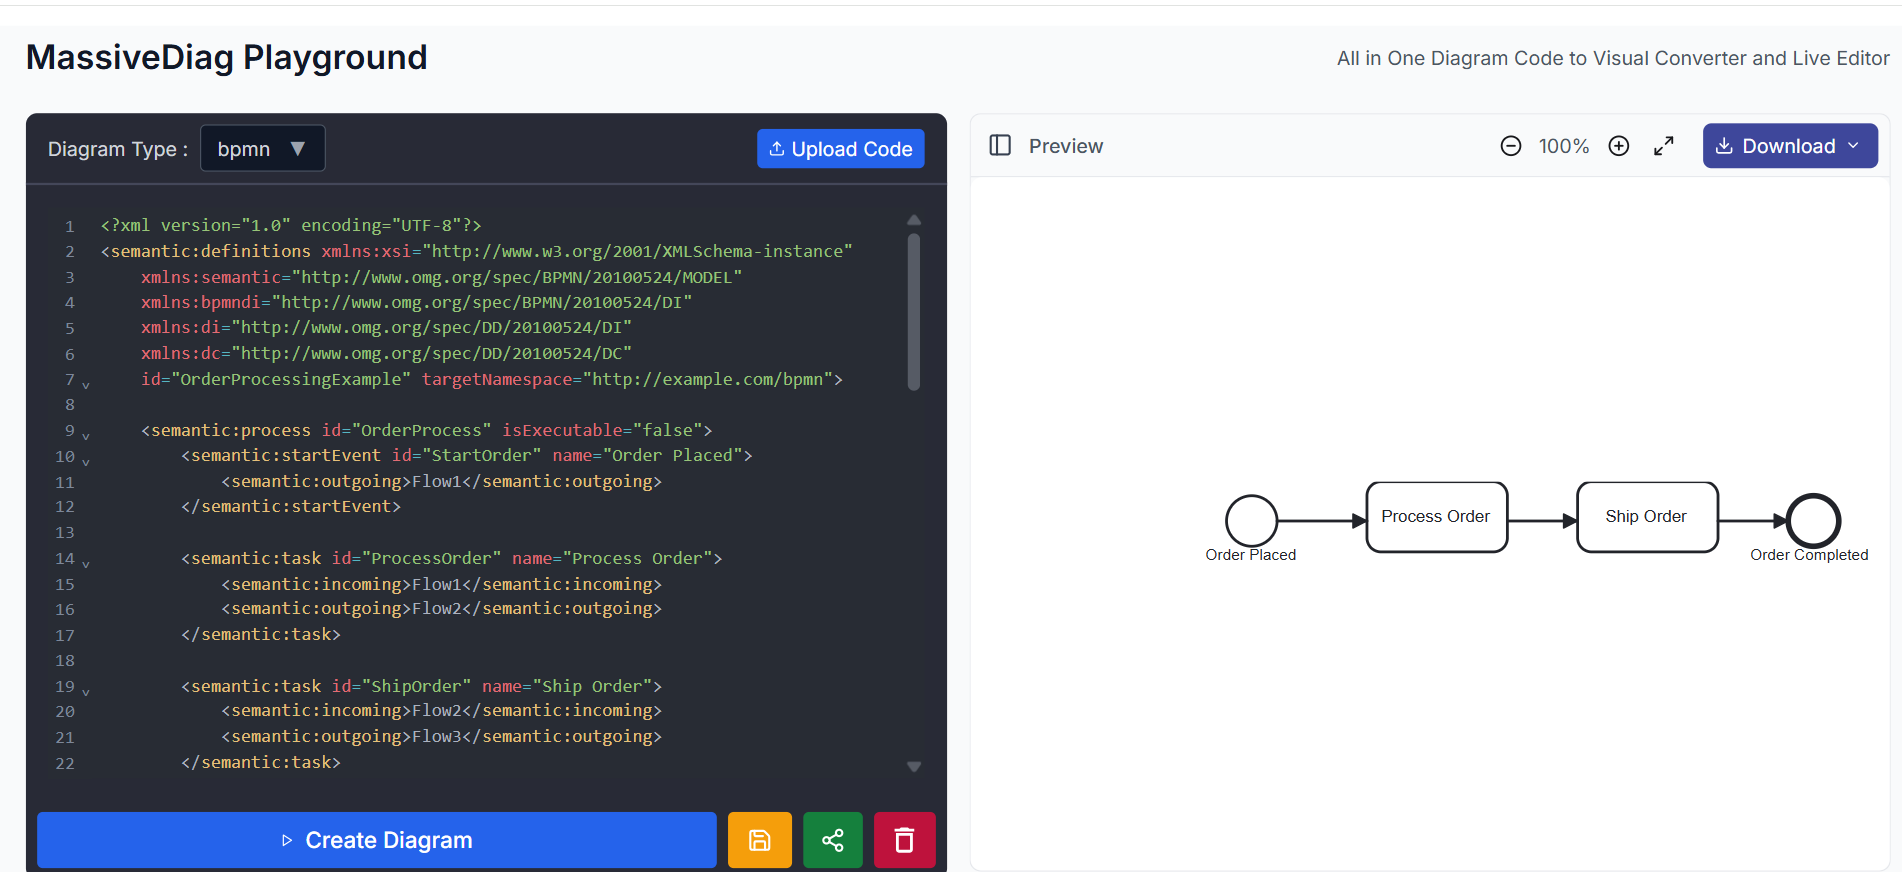Click code line 1 xml version declaration

[x=291, y=225]
